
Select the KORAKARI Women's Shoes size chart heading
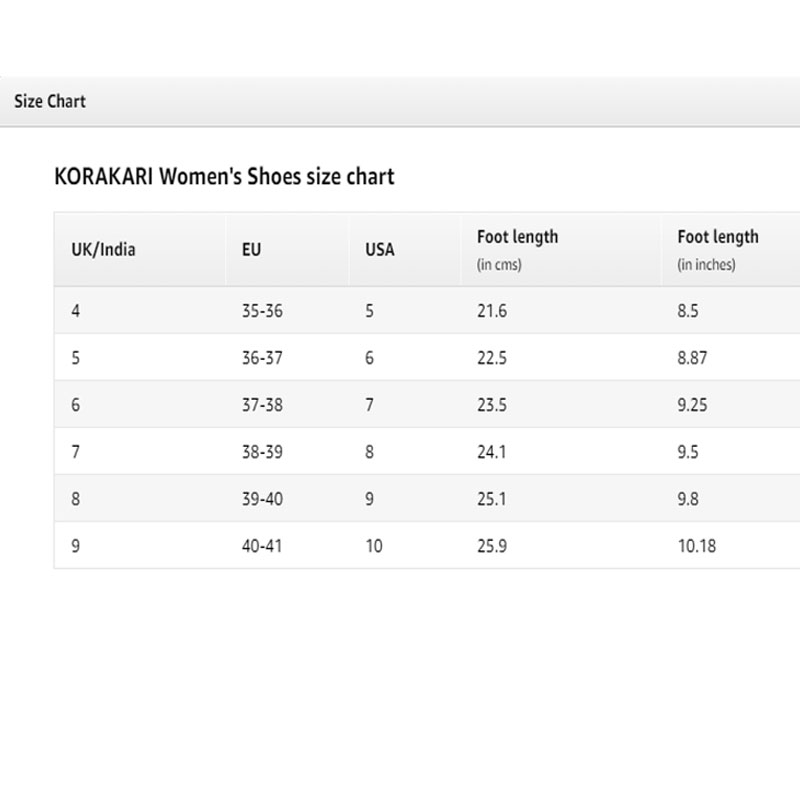(x=224, y=177)
